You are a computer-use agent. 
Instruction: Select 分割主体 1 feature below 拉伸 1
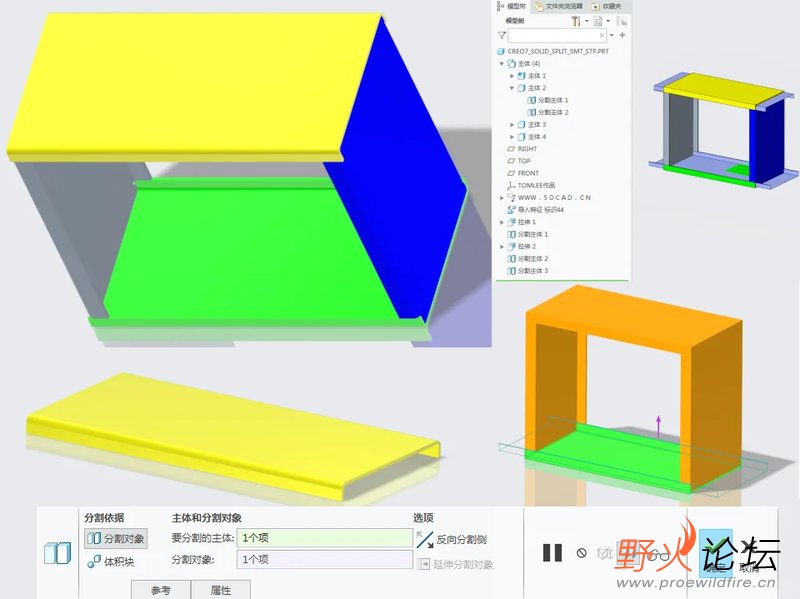point(528,234)
